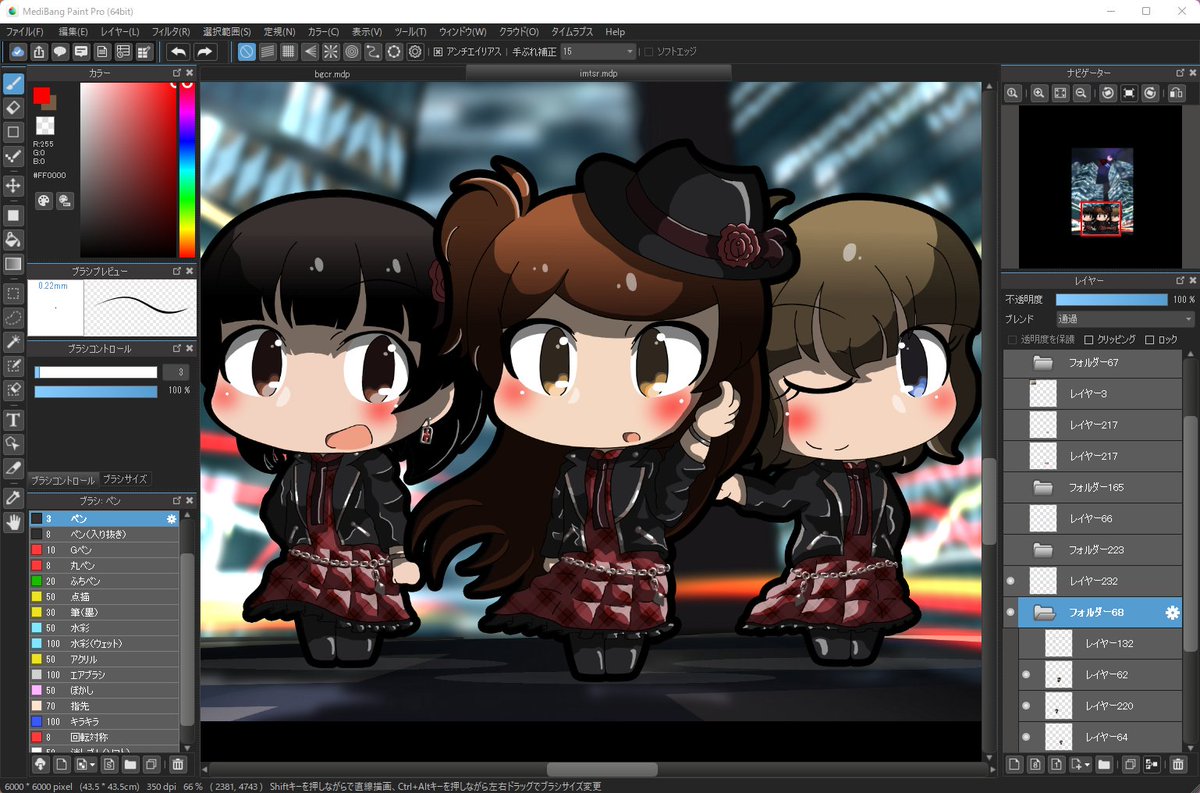Select folder フォルダー165
The height and width of the screenshot is (793, 1200).
[x=1092, y=487]
